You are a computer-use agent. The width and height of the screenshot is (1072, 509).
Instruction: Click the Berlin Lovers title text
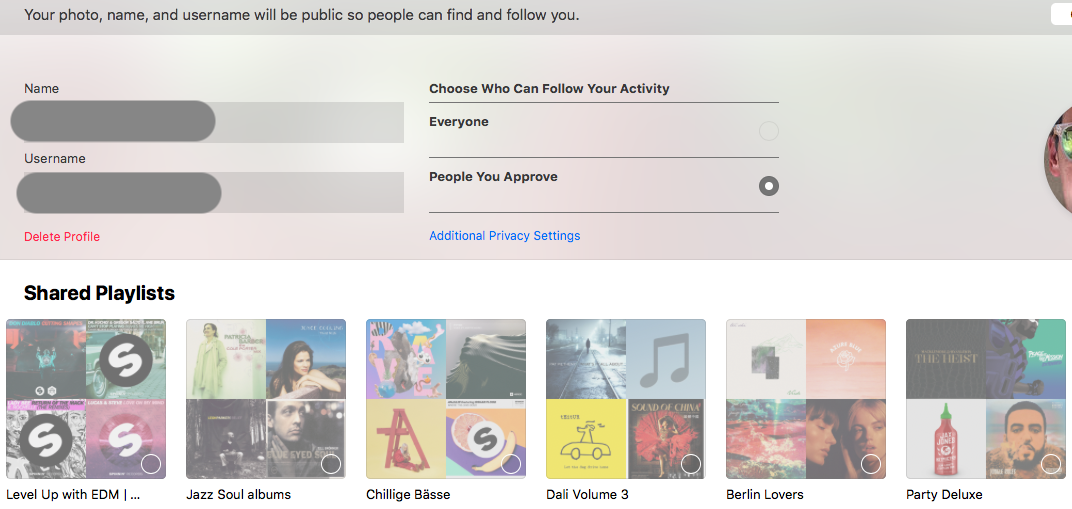tap(765, 495)
